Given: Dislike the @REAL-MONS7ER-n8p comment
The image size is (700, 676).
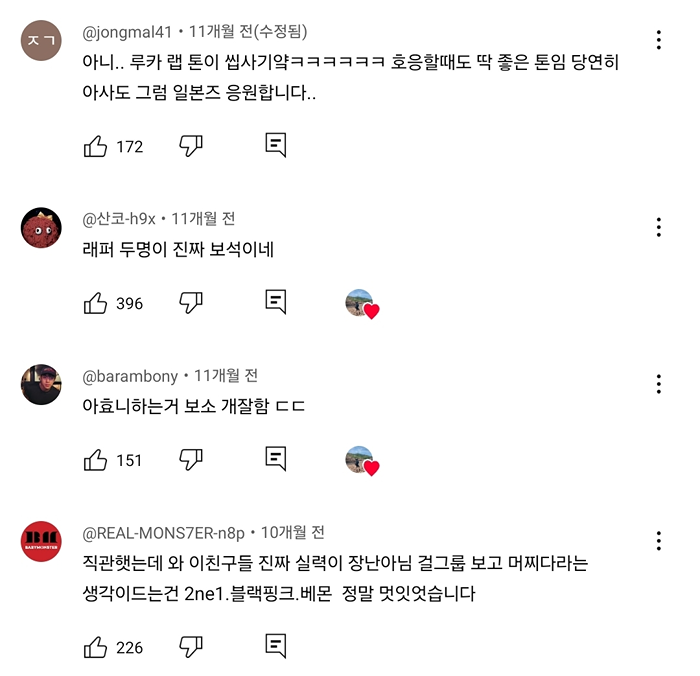Looking at the screenshot, I should coord(191,647).
